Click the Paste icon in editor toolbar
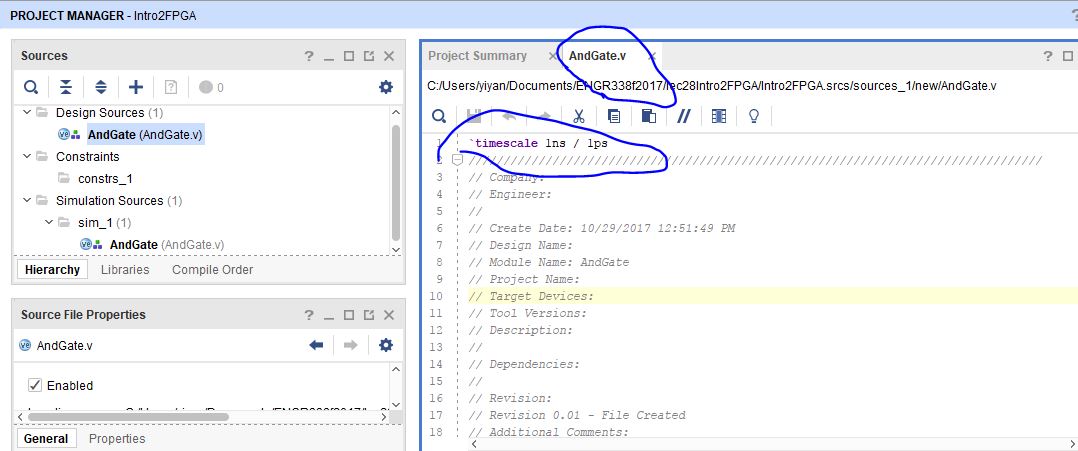 click(x=648, y=116)
